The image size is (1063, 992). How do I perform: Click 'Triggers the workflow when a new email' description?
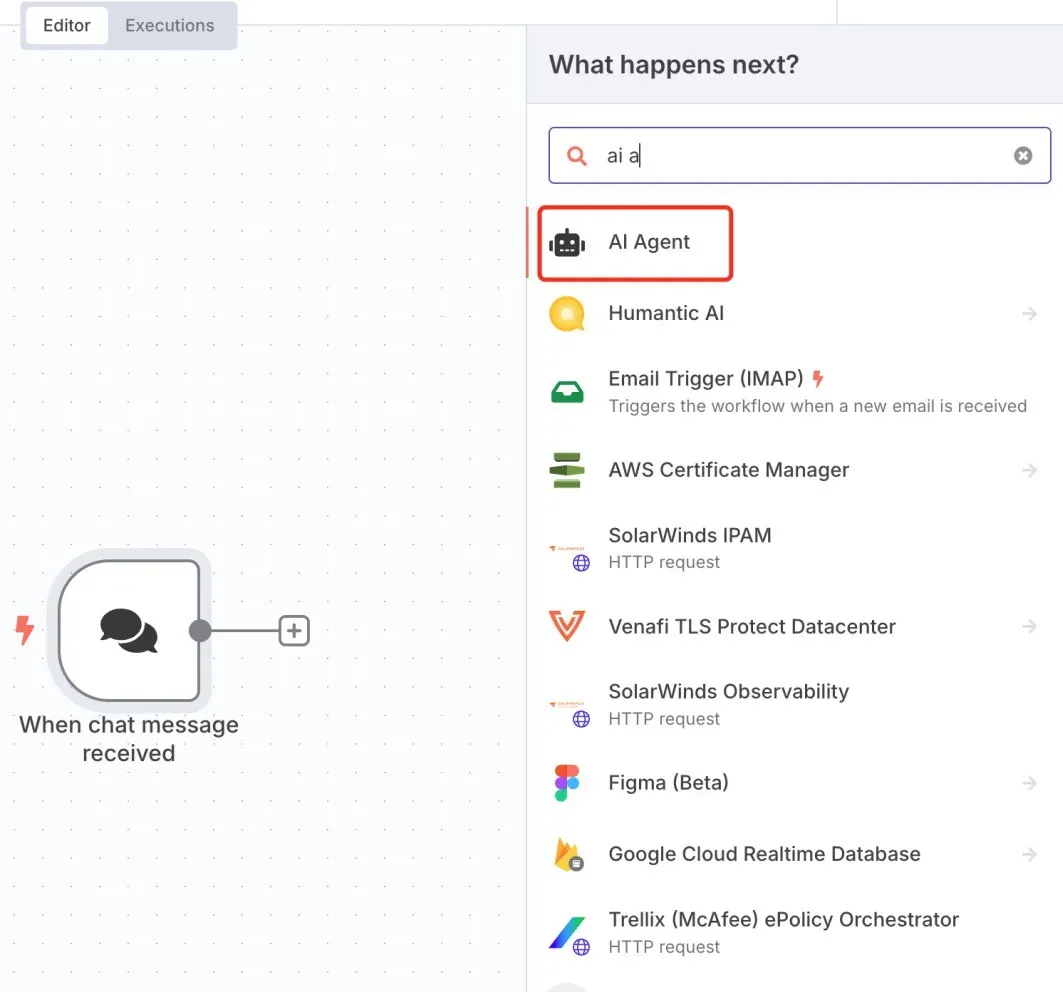[818, 406]
